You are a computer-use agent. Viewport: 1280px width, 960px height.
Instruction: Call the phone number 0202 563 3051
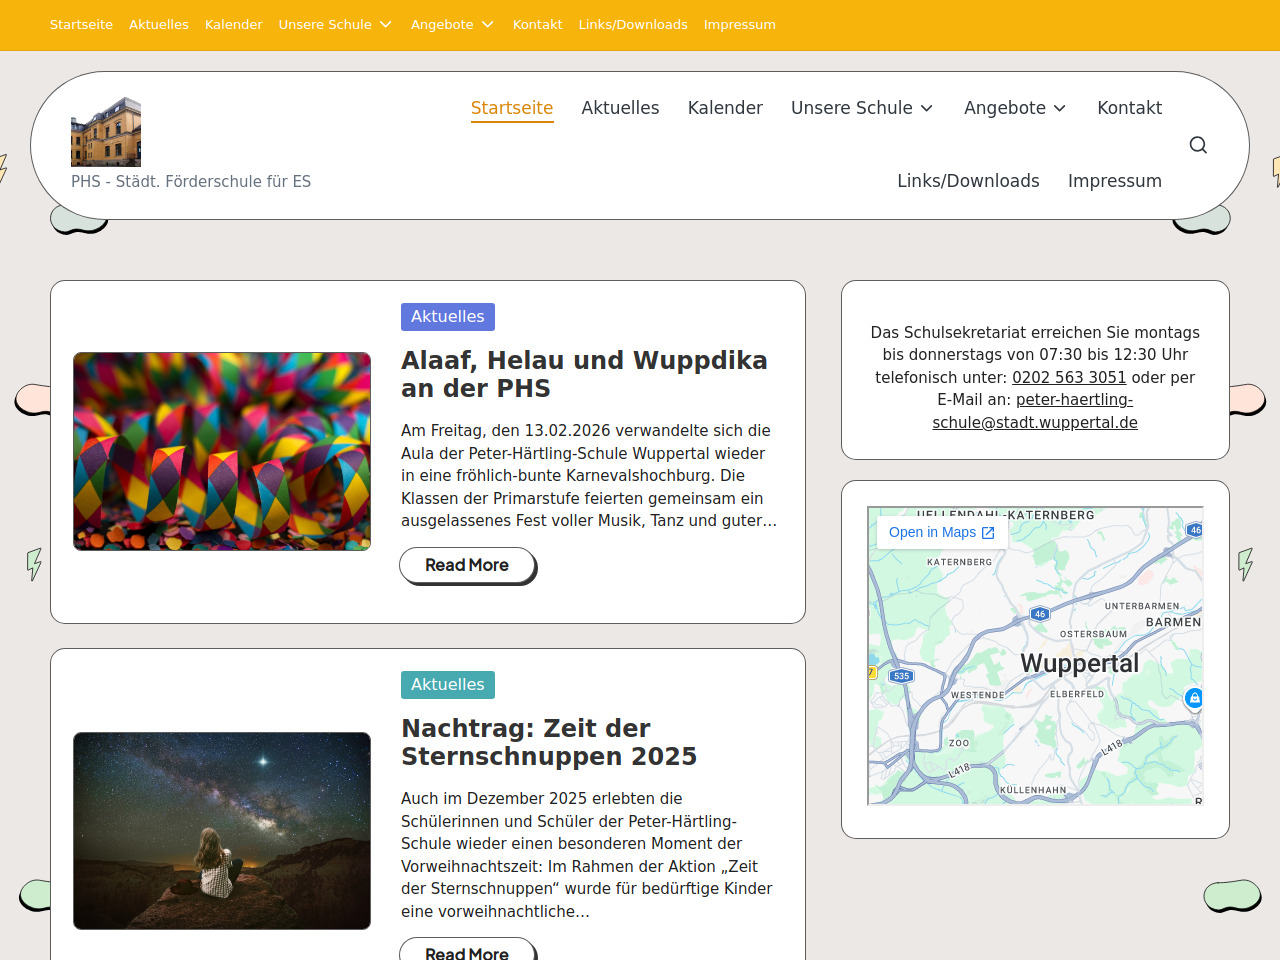[1068, 378]
